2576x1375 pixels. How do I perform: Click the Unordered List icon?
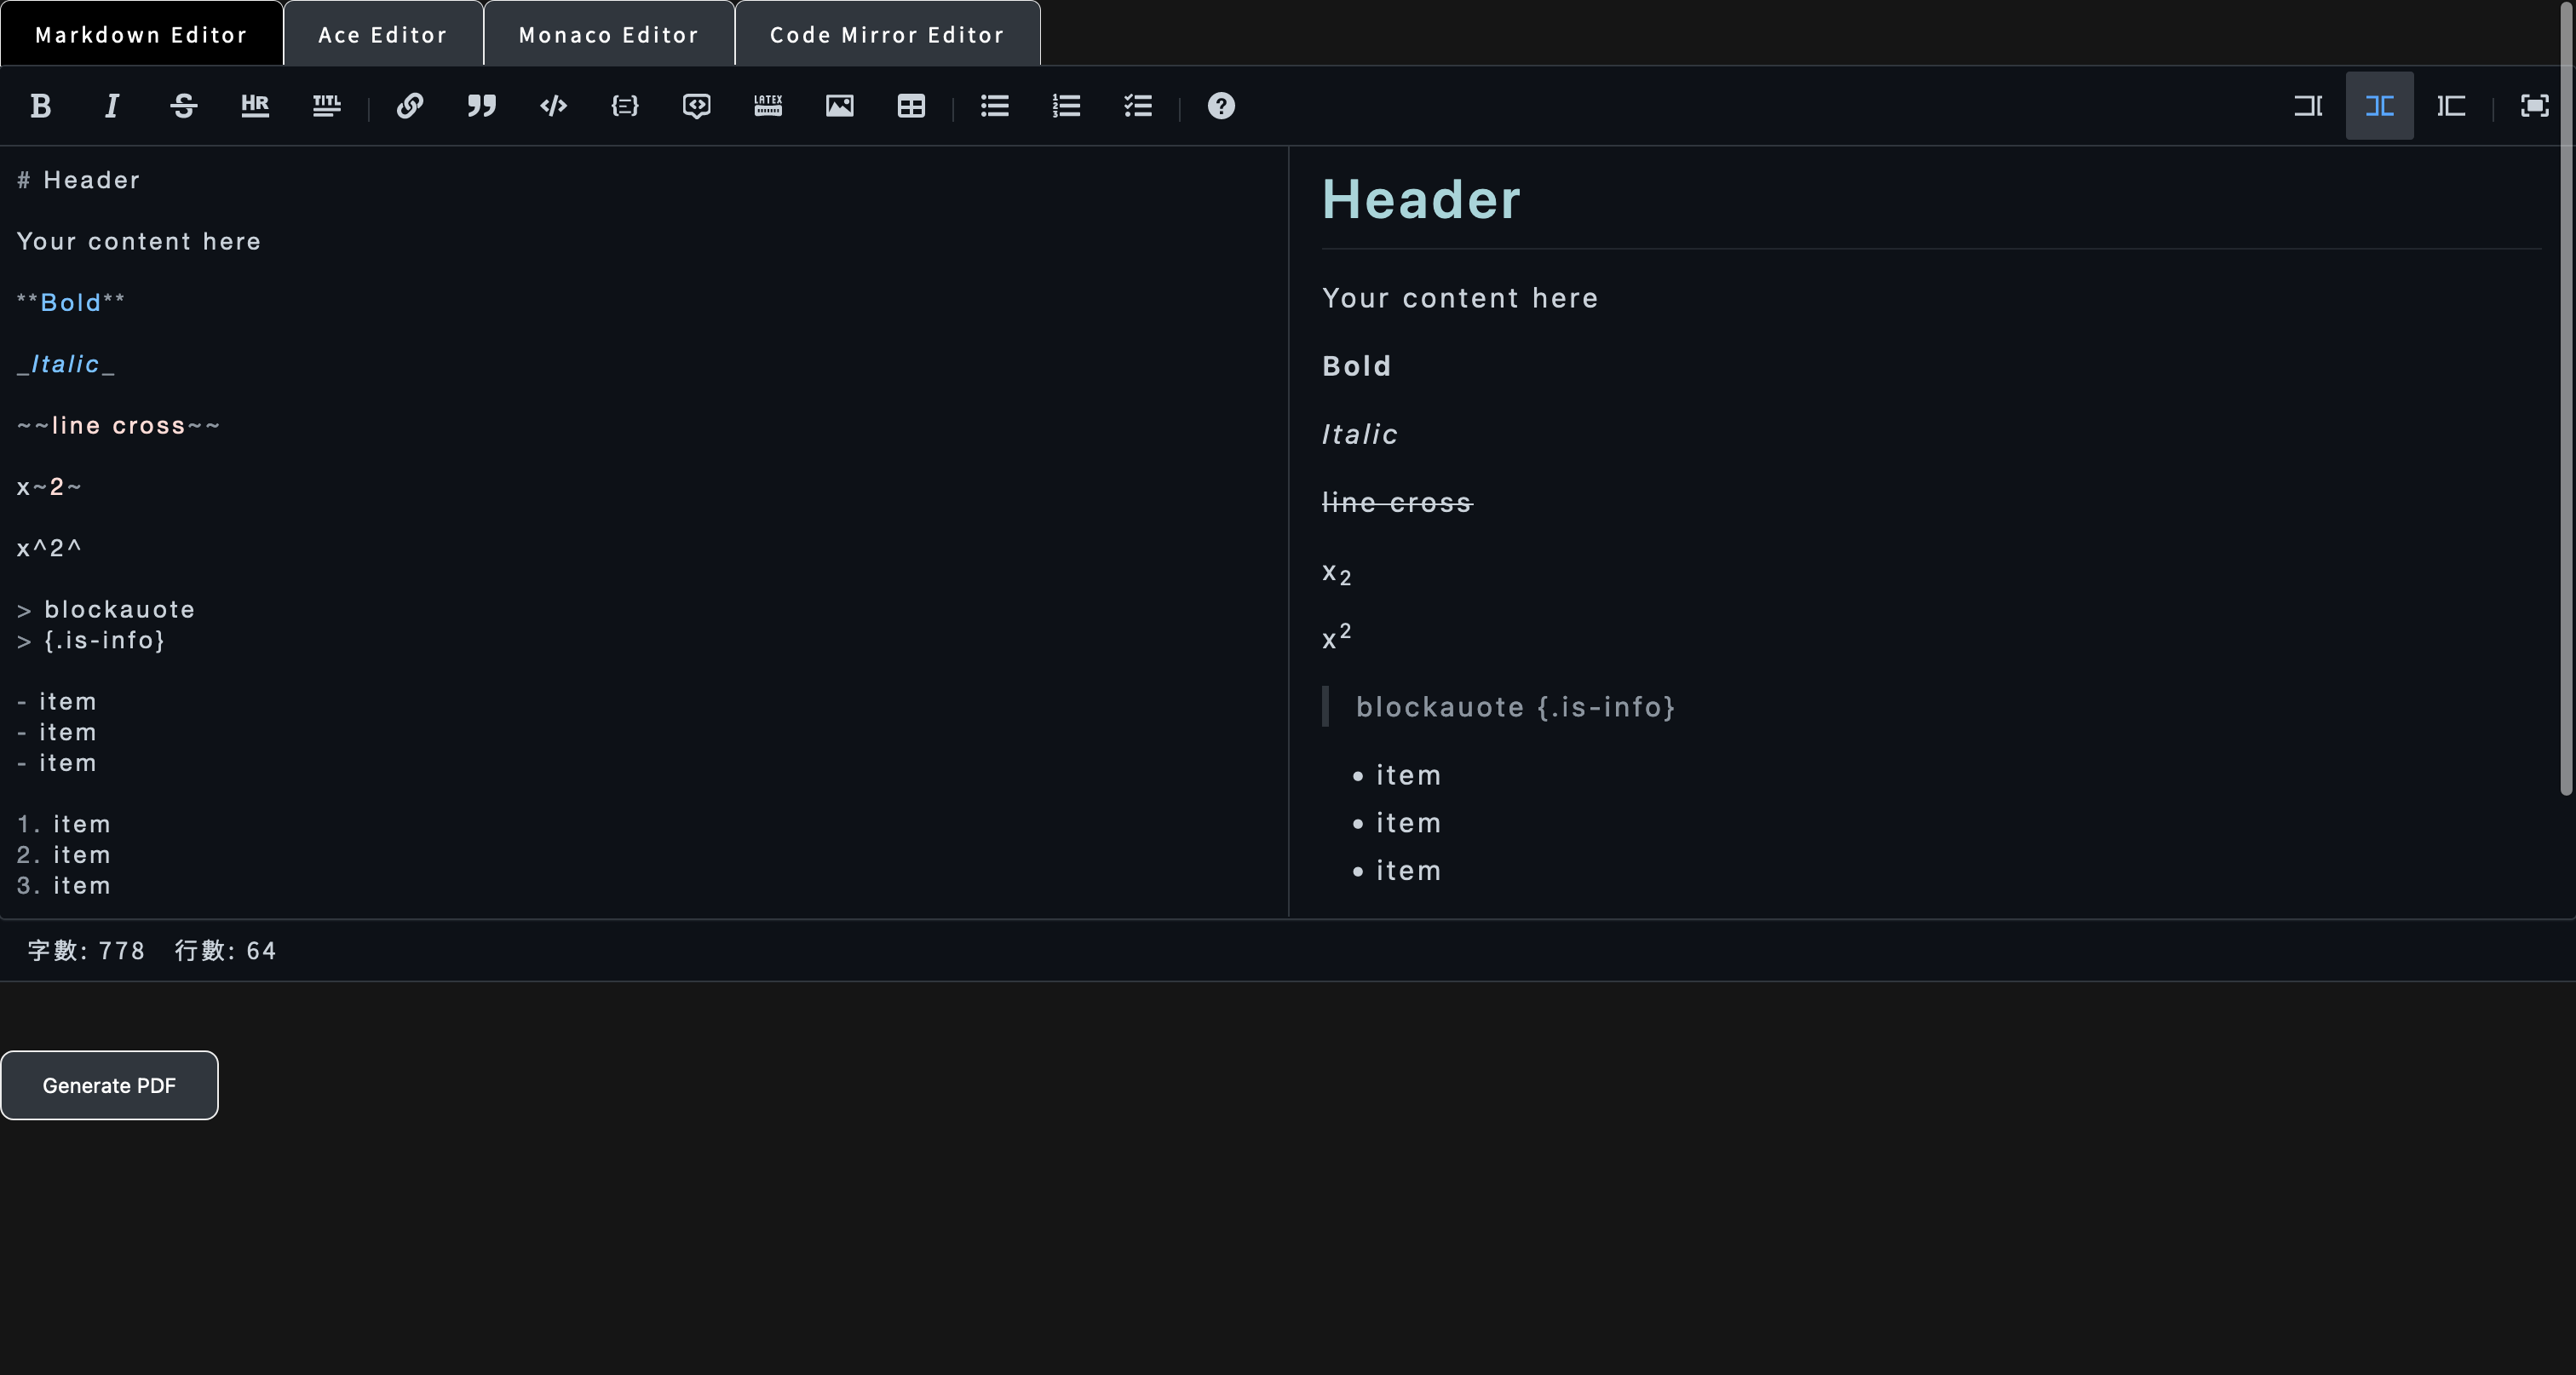click(x=993, y=106)
